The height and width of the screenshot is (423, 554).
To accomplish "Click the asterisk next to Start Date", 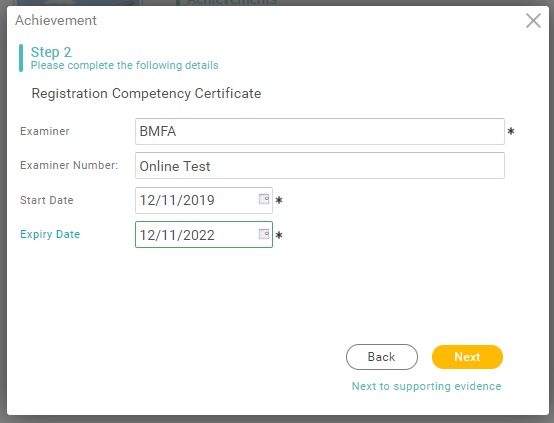I will pos(279,200).
